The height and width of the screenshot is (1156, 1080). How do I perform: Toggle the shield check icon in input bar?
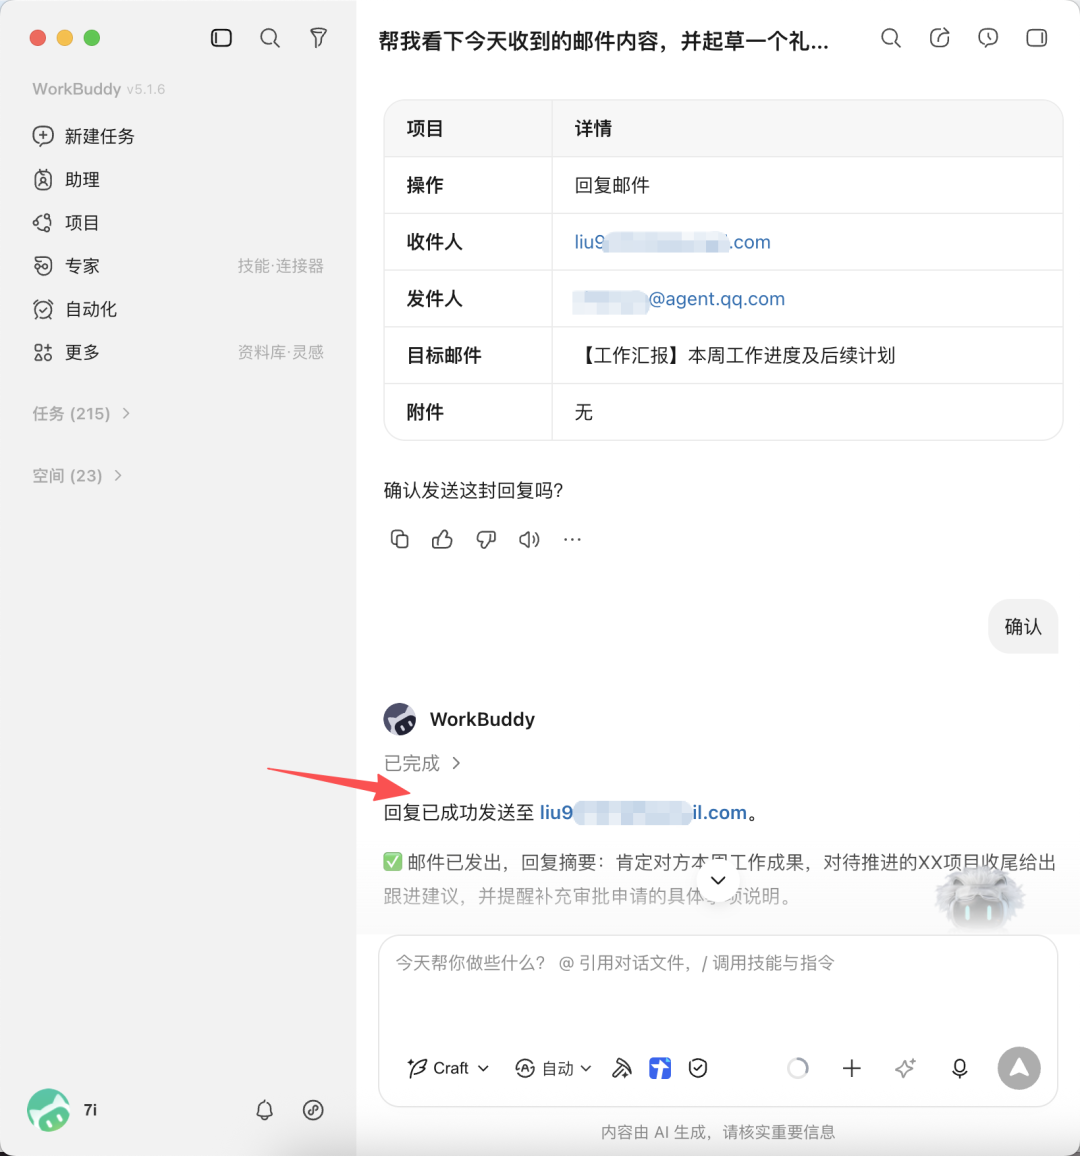[698, 1068]
